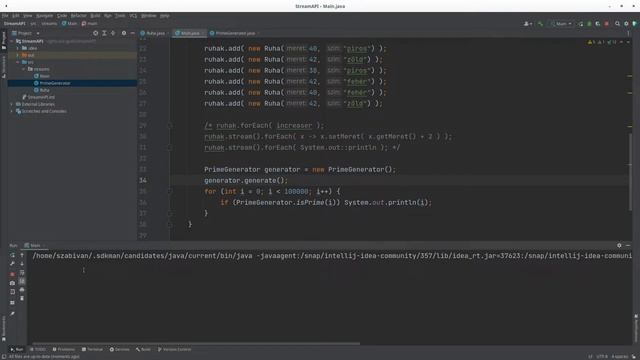Image resolution: width=640 pixels, height=360 pixels.
Task: Collapse the src folder
Action: pyautogui.click(x=18, y=62)
